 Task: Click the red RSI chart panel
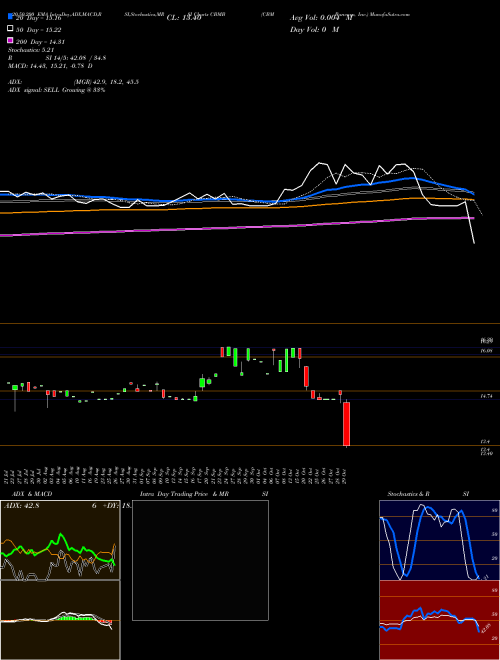[x=439, y=620]
